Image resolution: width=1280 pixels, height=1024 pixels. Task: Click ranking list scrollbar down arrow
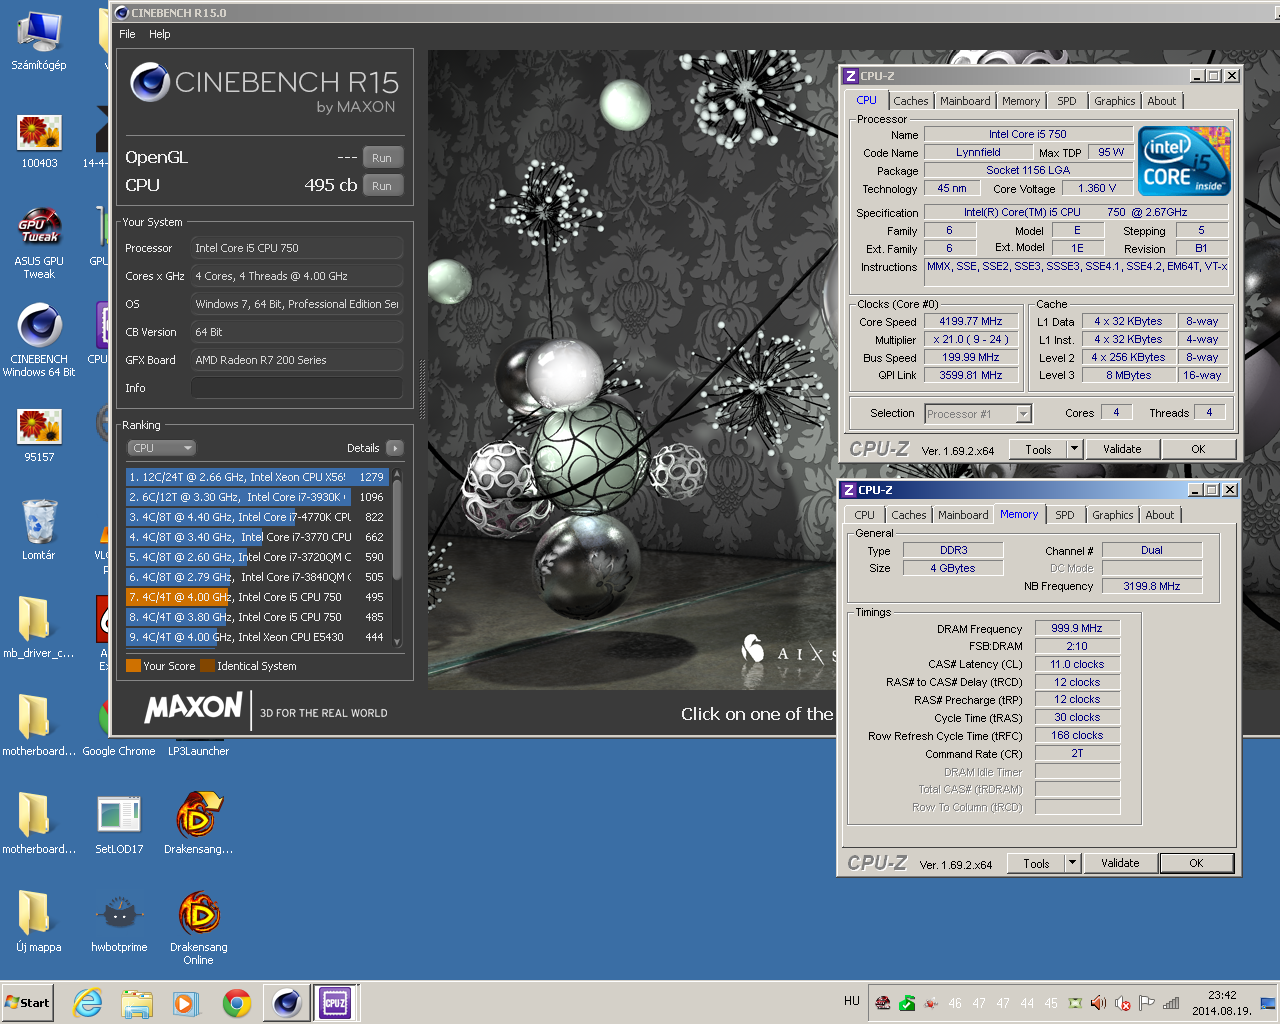click(x=397, y=642)
